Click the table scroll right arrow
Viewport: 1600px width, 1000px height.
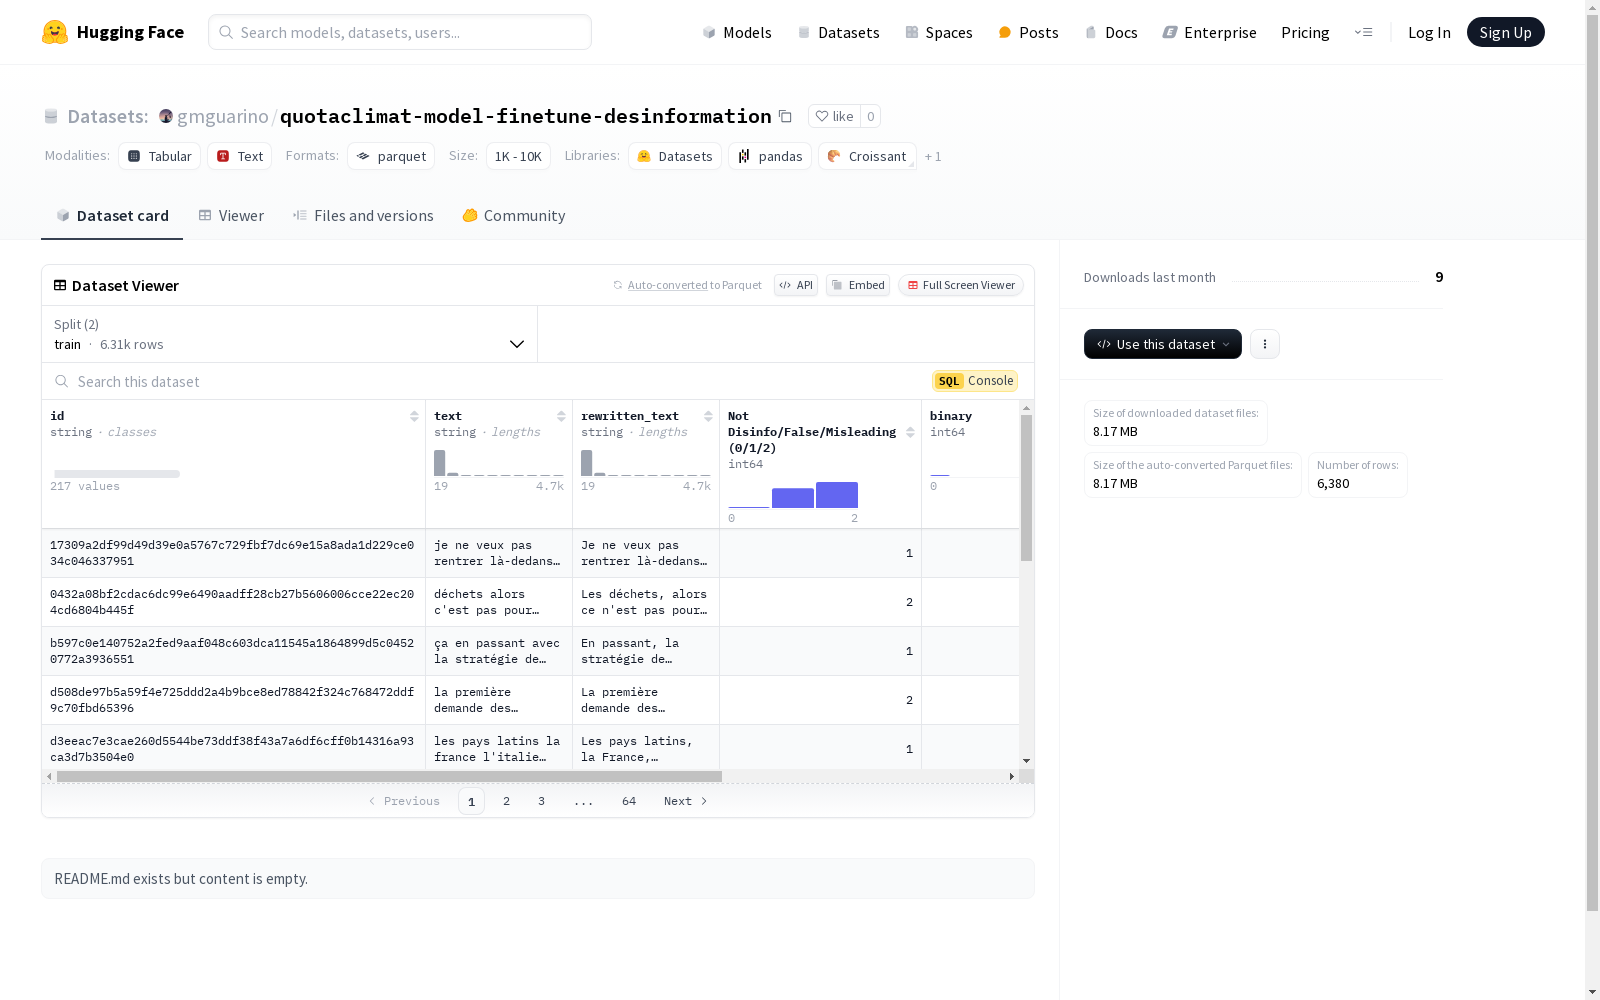[1012, 776]
